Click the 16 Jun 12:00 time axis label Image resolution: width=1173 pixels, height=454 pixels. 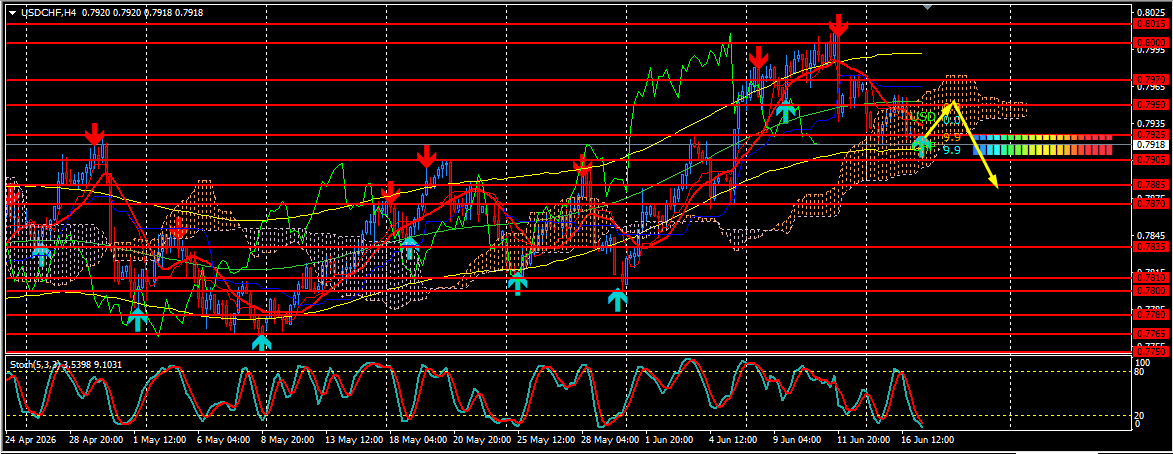928,440
